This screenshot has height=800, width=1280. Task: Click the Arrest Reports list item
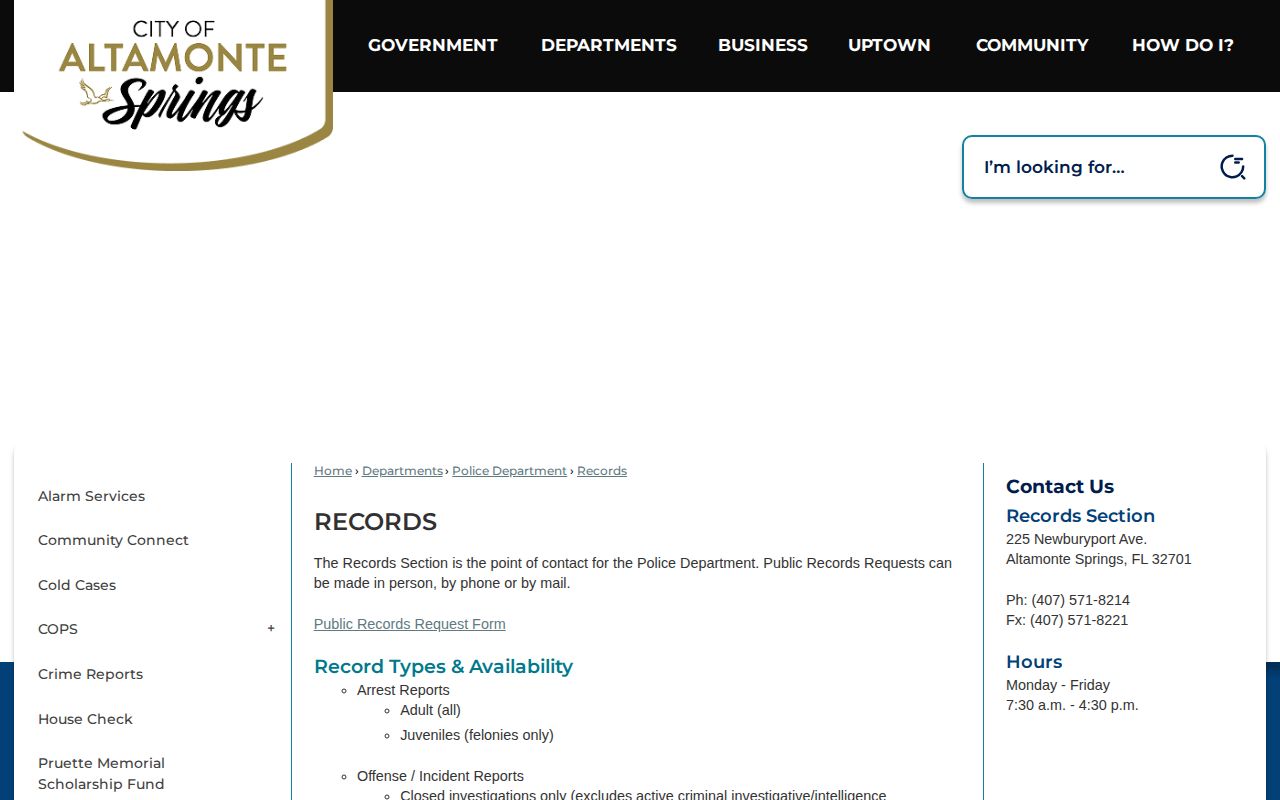point(403,690)
